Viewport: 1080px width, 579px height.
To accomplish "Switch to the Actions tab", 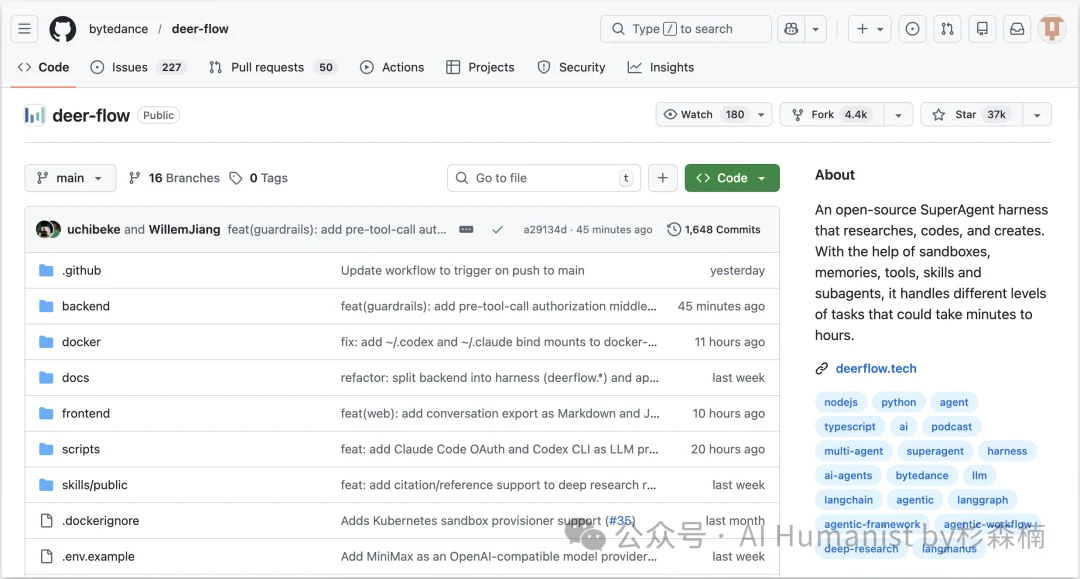I will point(392,67).
